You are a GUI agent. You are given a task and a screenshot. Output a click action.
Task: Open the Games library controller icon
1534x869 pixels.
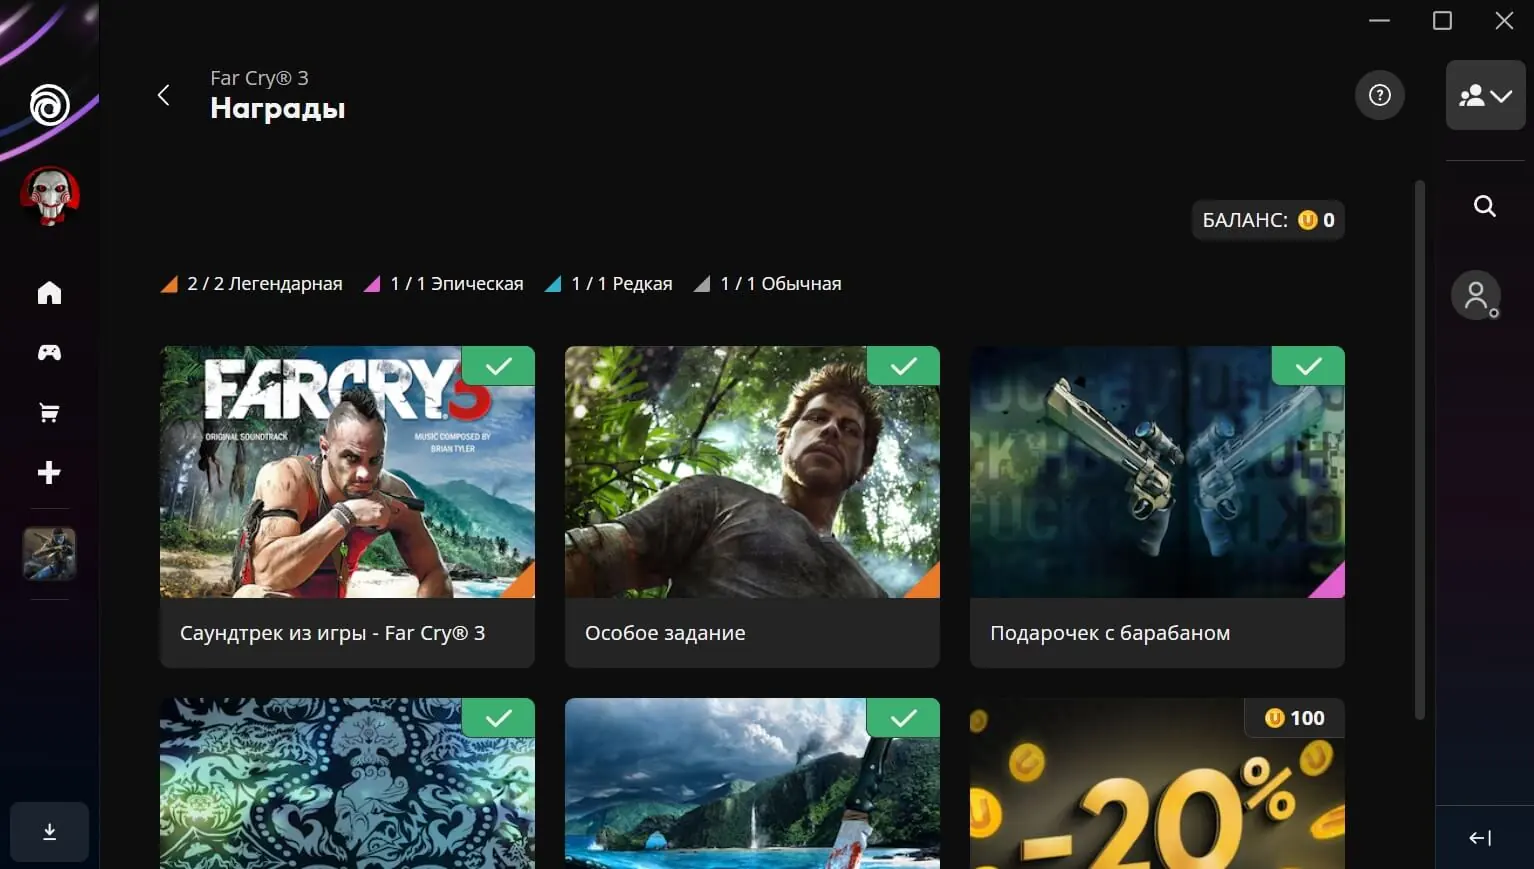click(49, 352)
